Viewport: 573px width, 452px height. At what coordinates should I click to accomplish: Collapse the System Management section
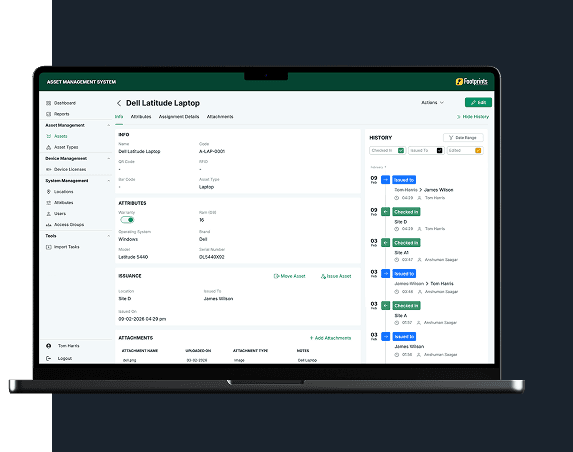(x=109, y=181)
